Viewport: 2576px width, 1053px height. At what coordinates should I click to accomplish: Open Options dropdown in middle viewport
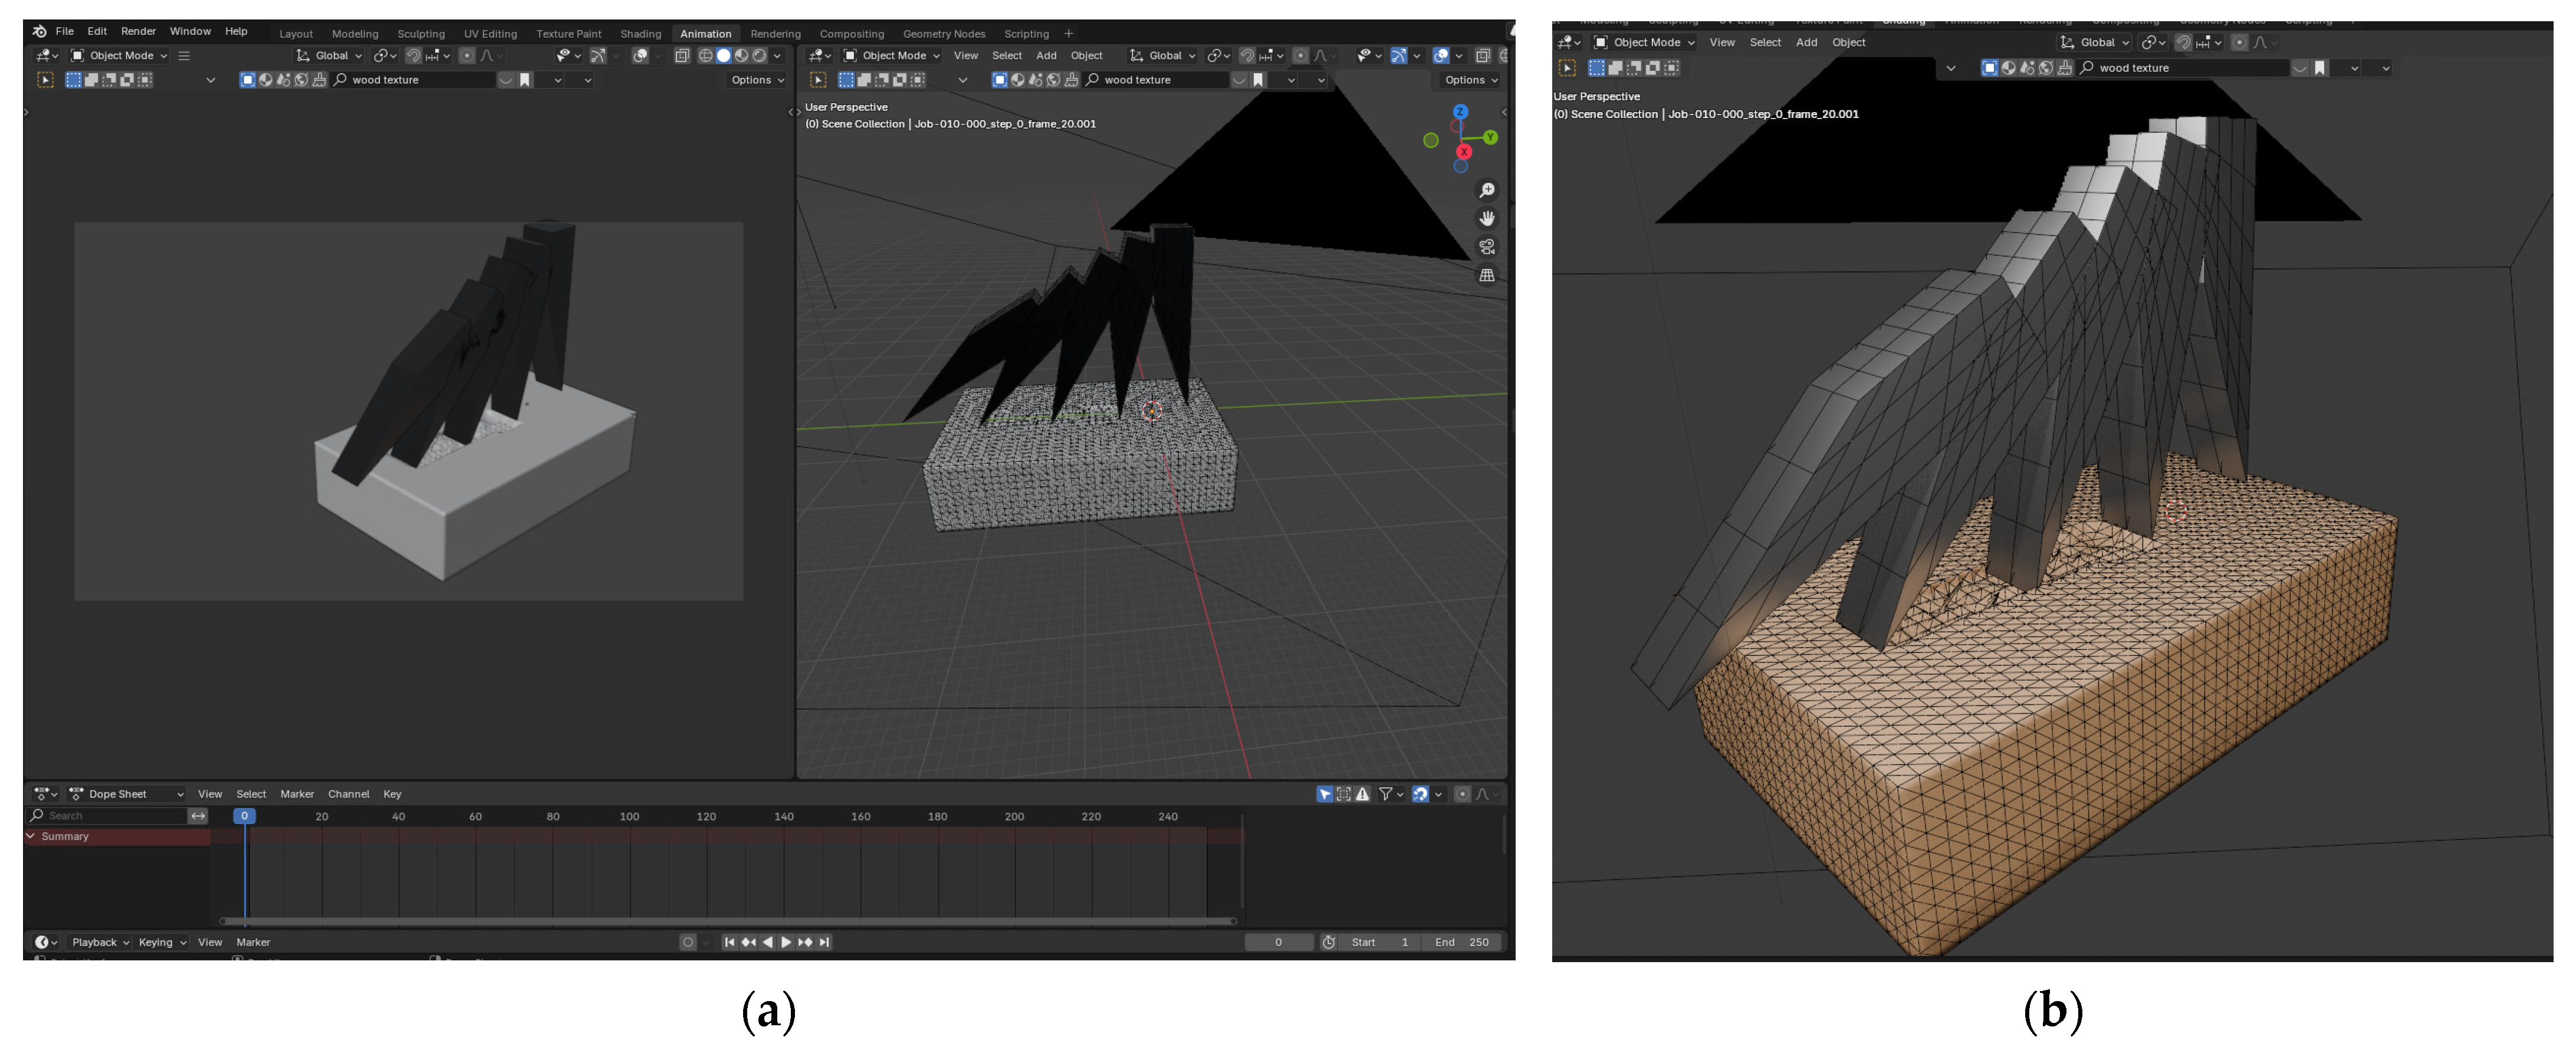click(x=1470, y=80)
